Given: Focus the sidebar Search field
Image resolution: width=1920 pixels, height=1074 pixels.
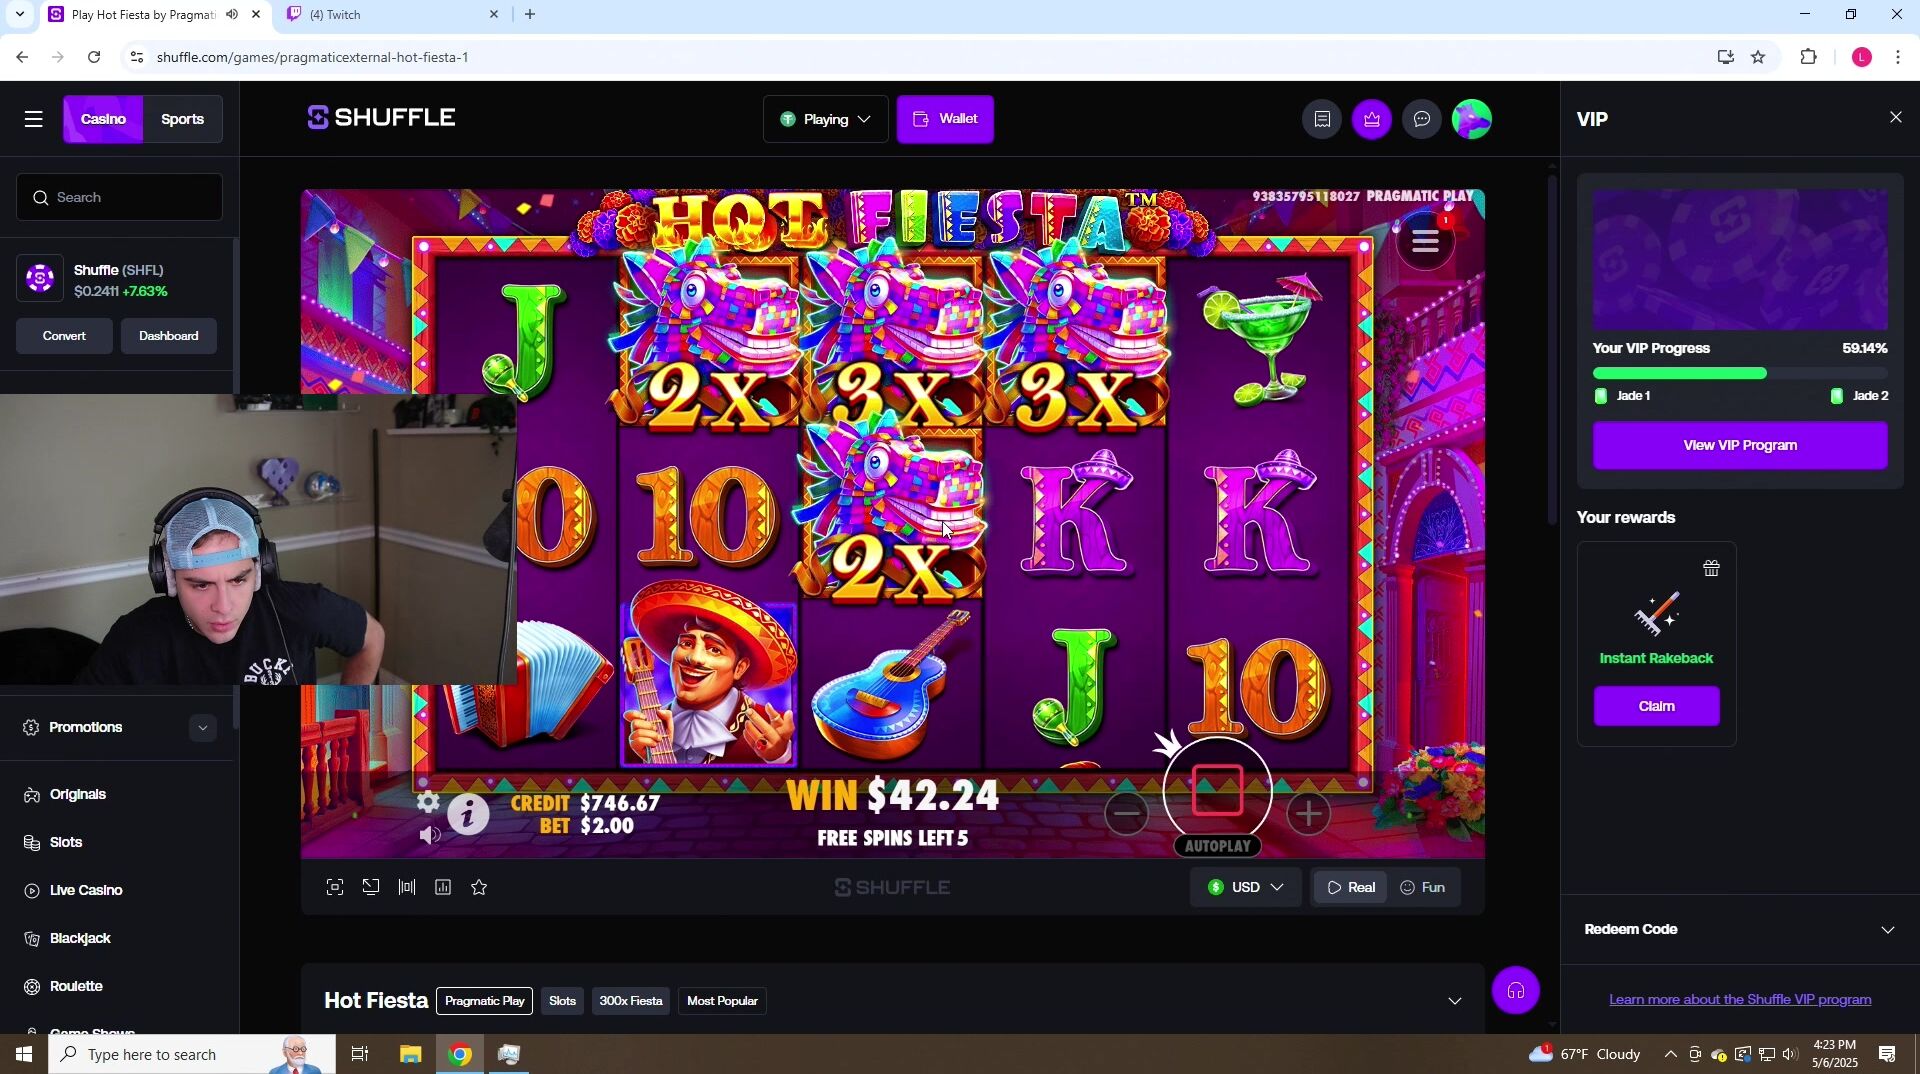Looking at the screenshot, I should pyautogui.click(x=119, y=197).
